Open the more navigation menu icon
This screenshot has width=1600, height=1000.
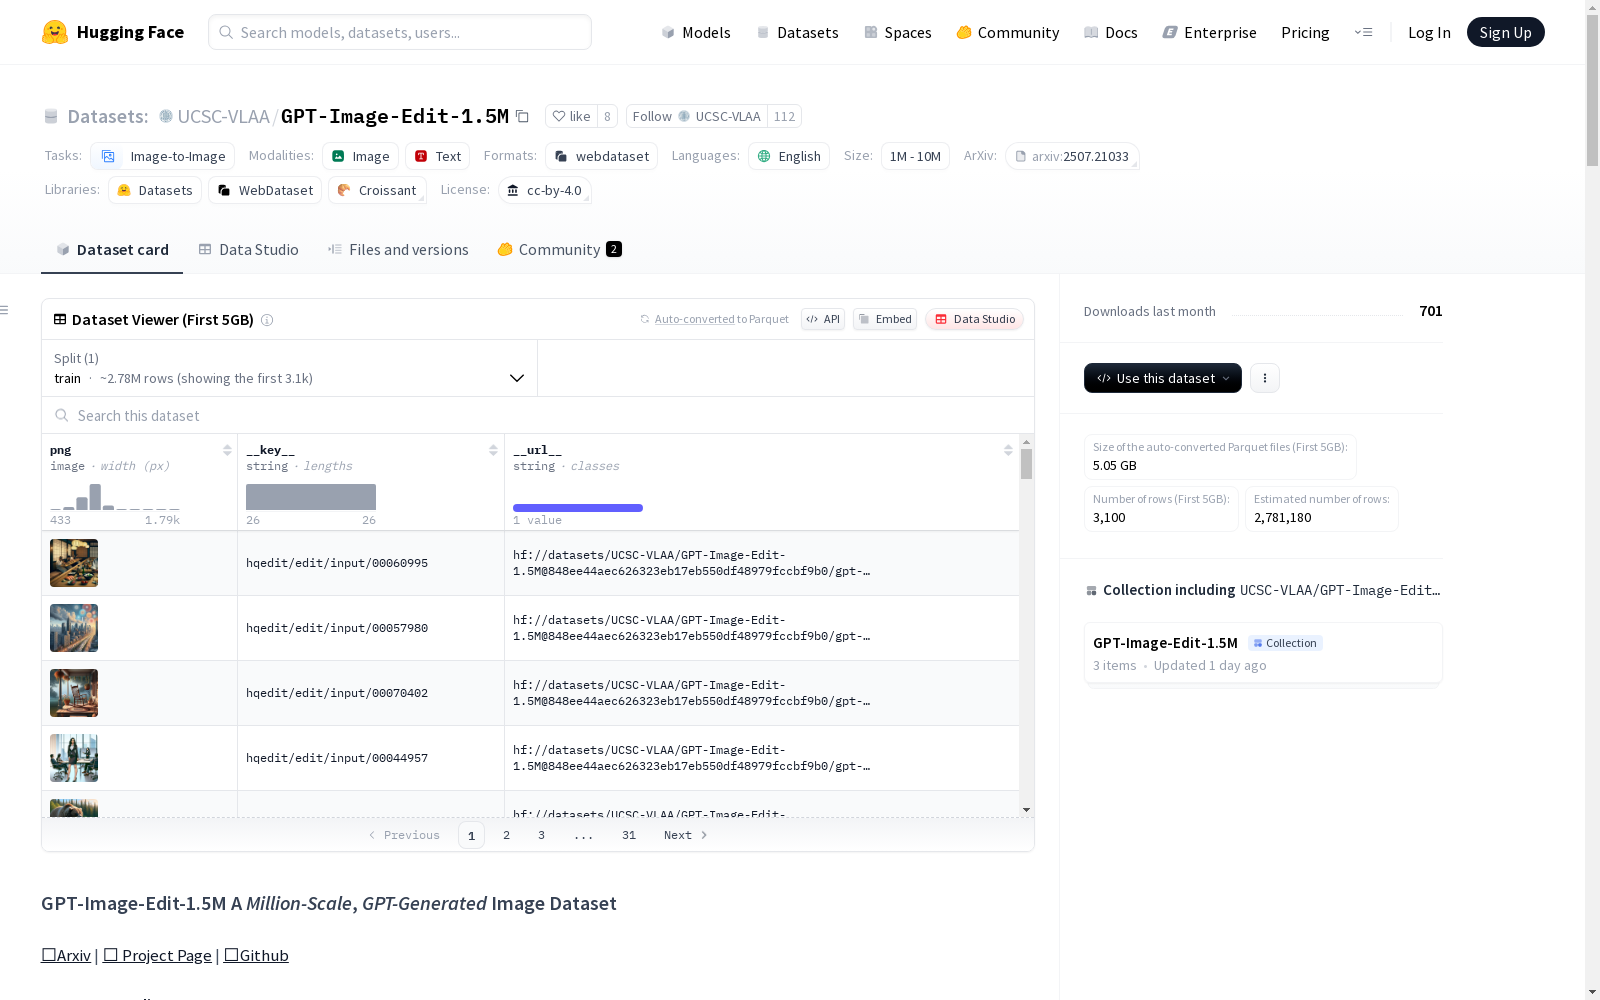tap(1363, 32)
